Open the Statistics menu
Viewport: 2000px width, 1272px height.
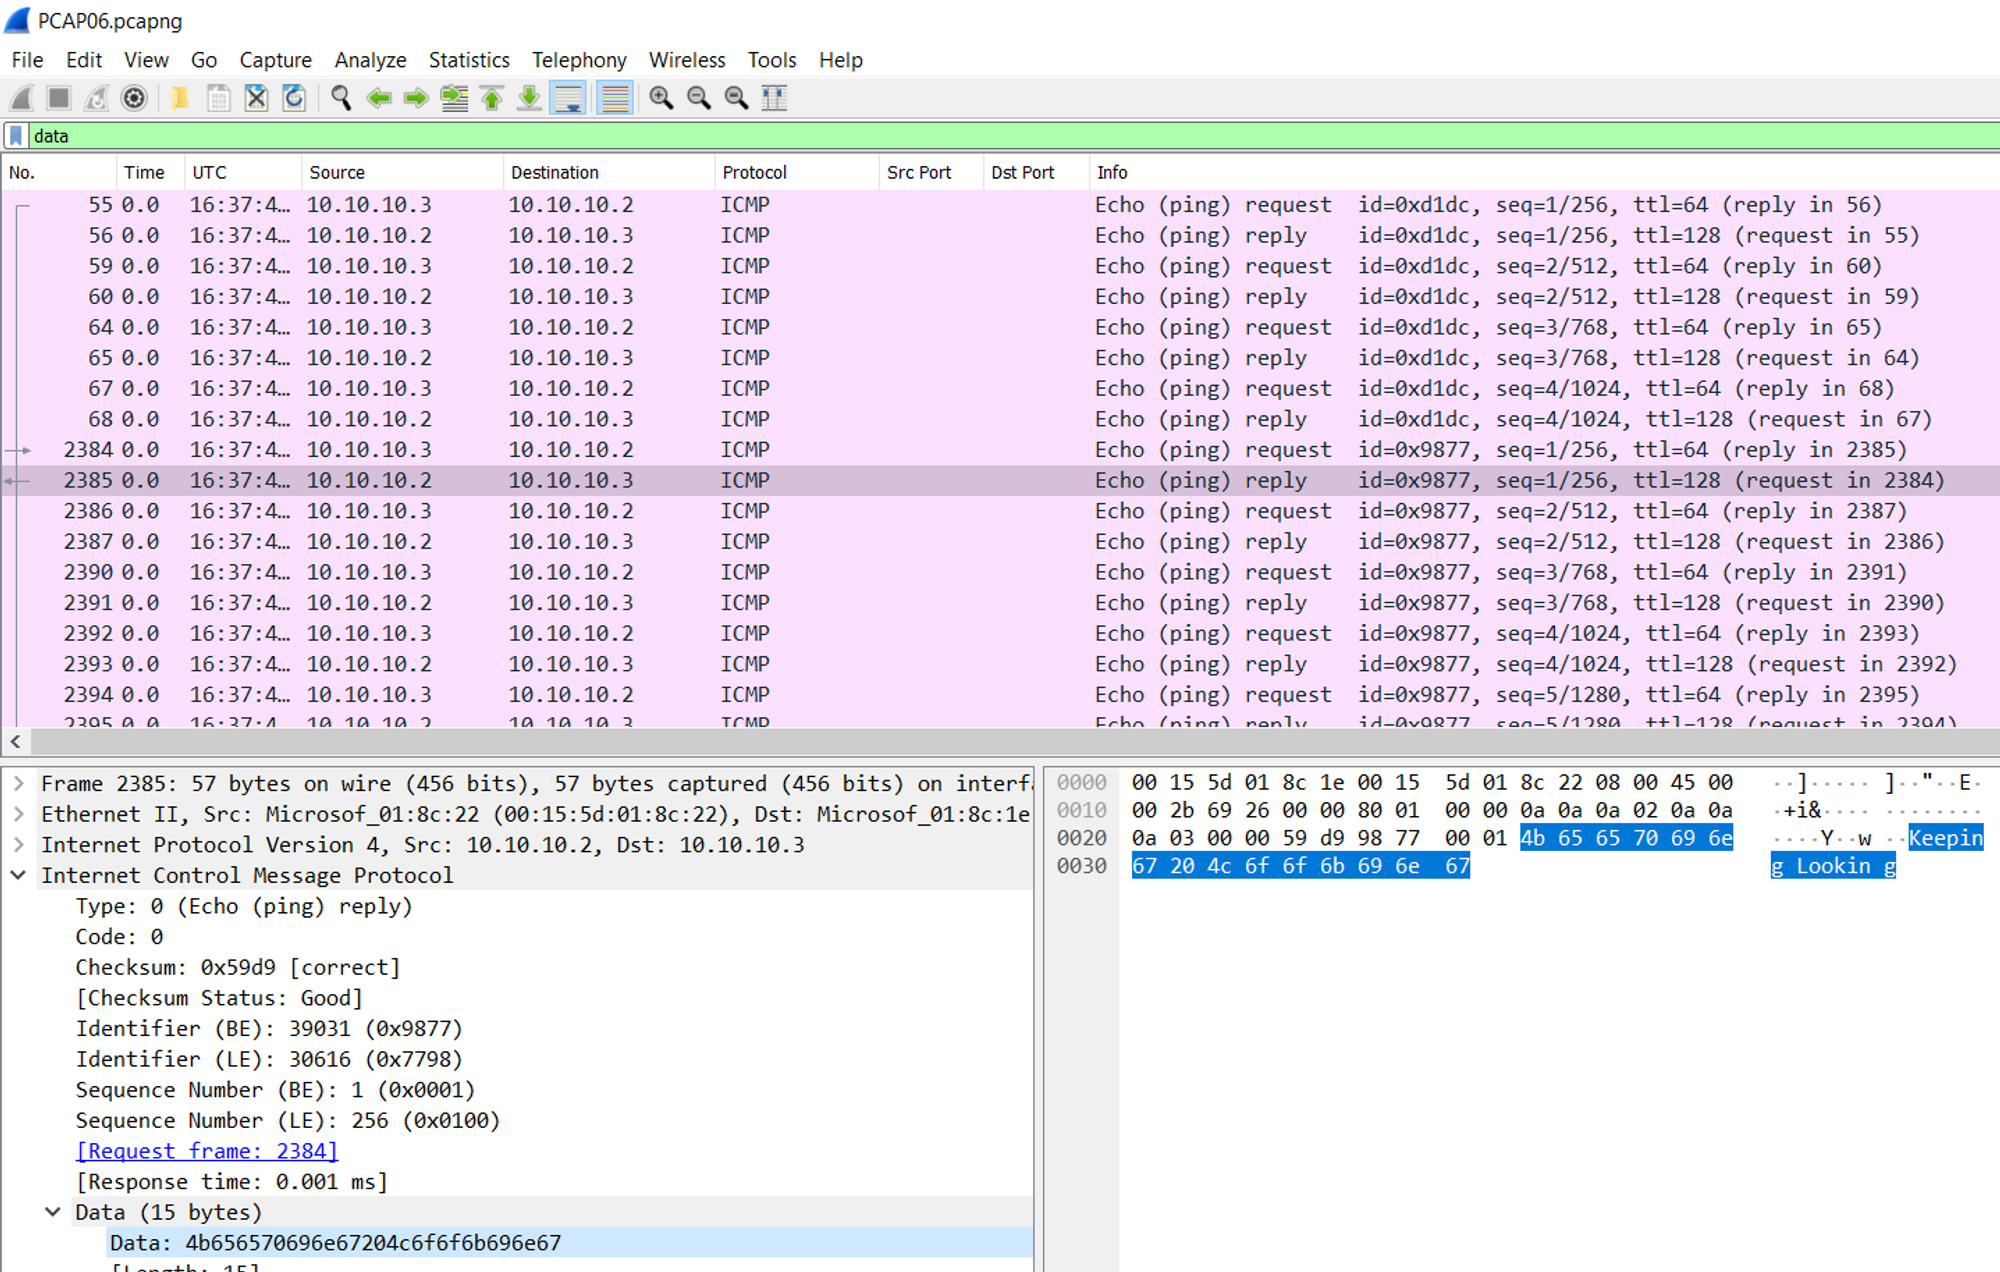click(468, 60)
